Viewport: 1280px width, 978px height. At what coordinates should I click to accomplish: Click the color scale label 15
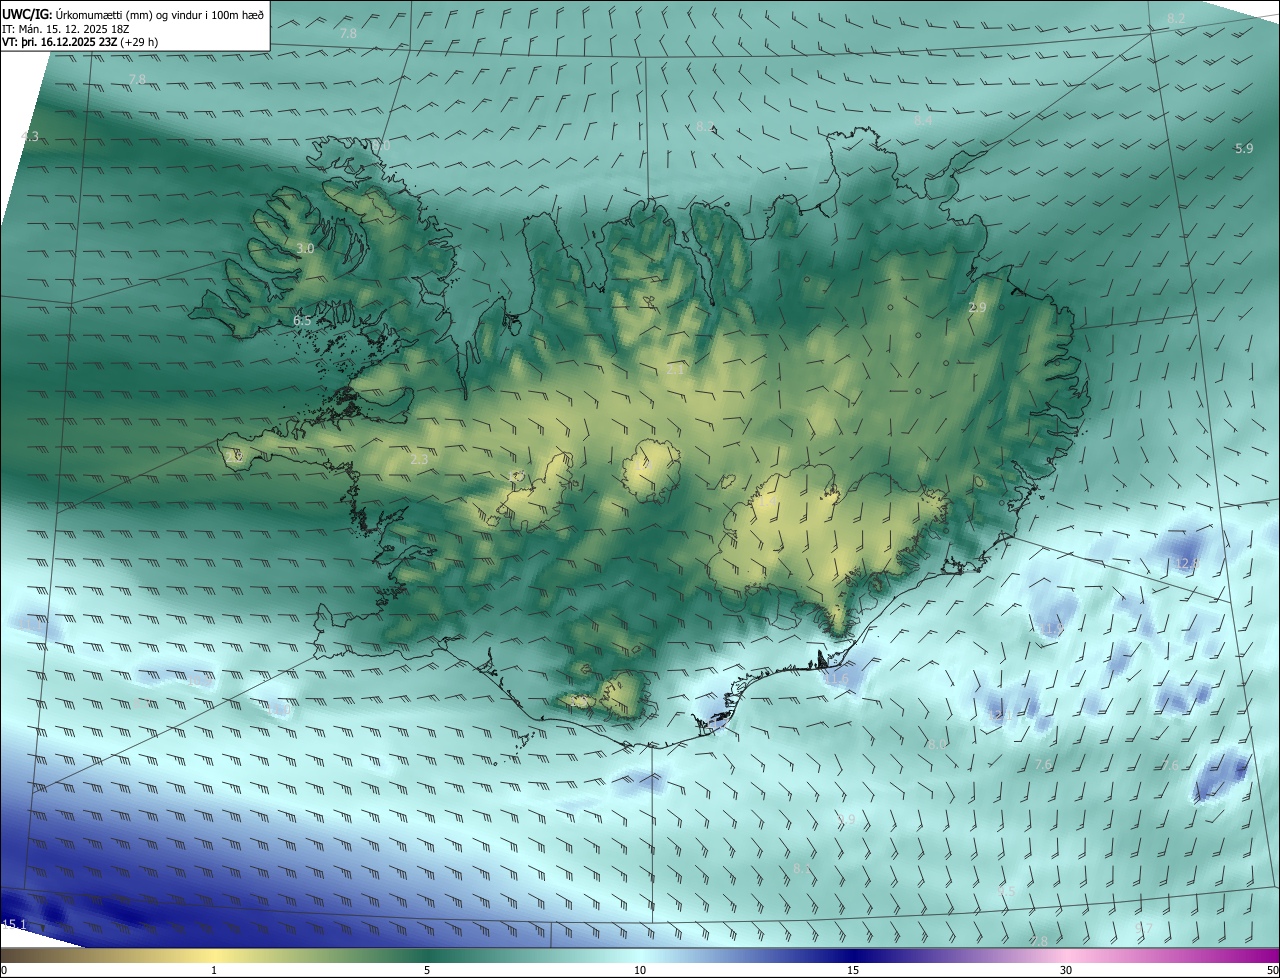coord(853,970)
